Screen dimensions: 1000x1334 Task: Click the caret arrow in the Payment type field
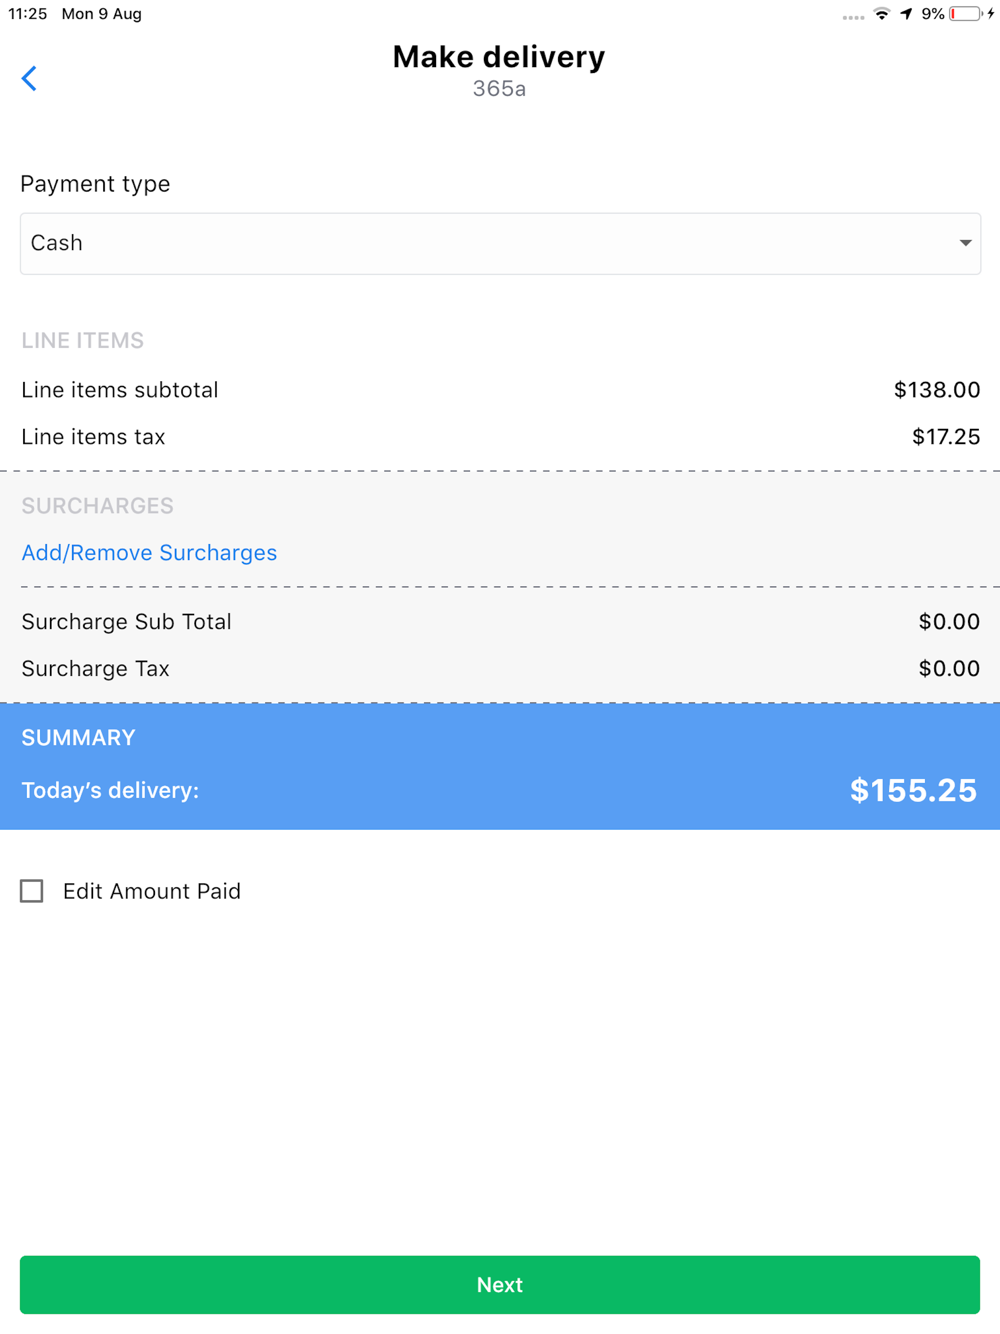click(x=965, y=243)
